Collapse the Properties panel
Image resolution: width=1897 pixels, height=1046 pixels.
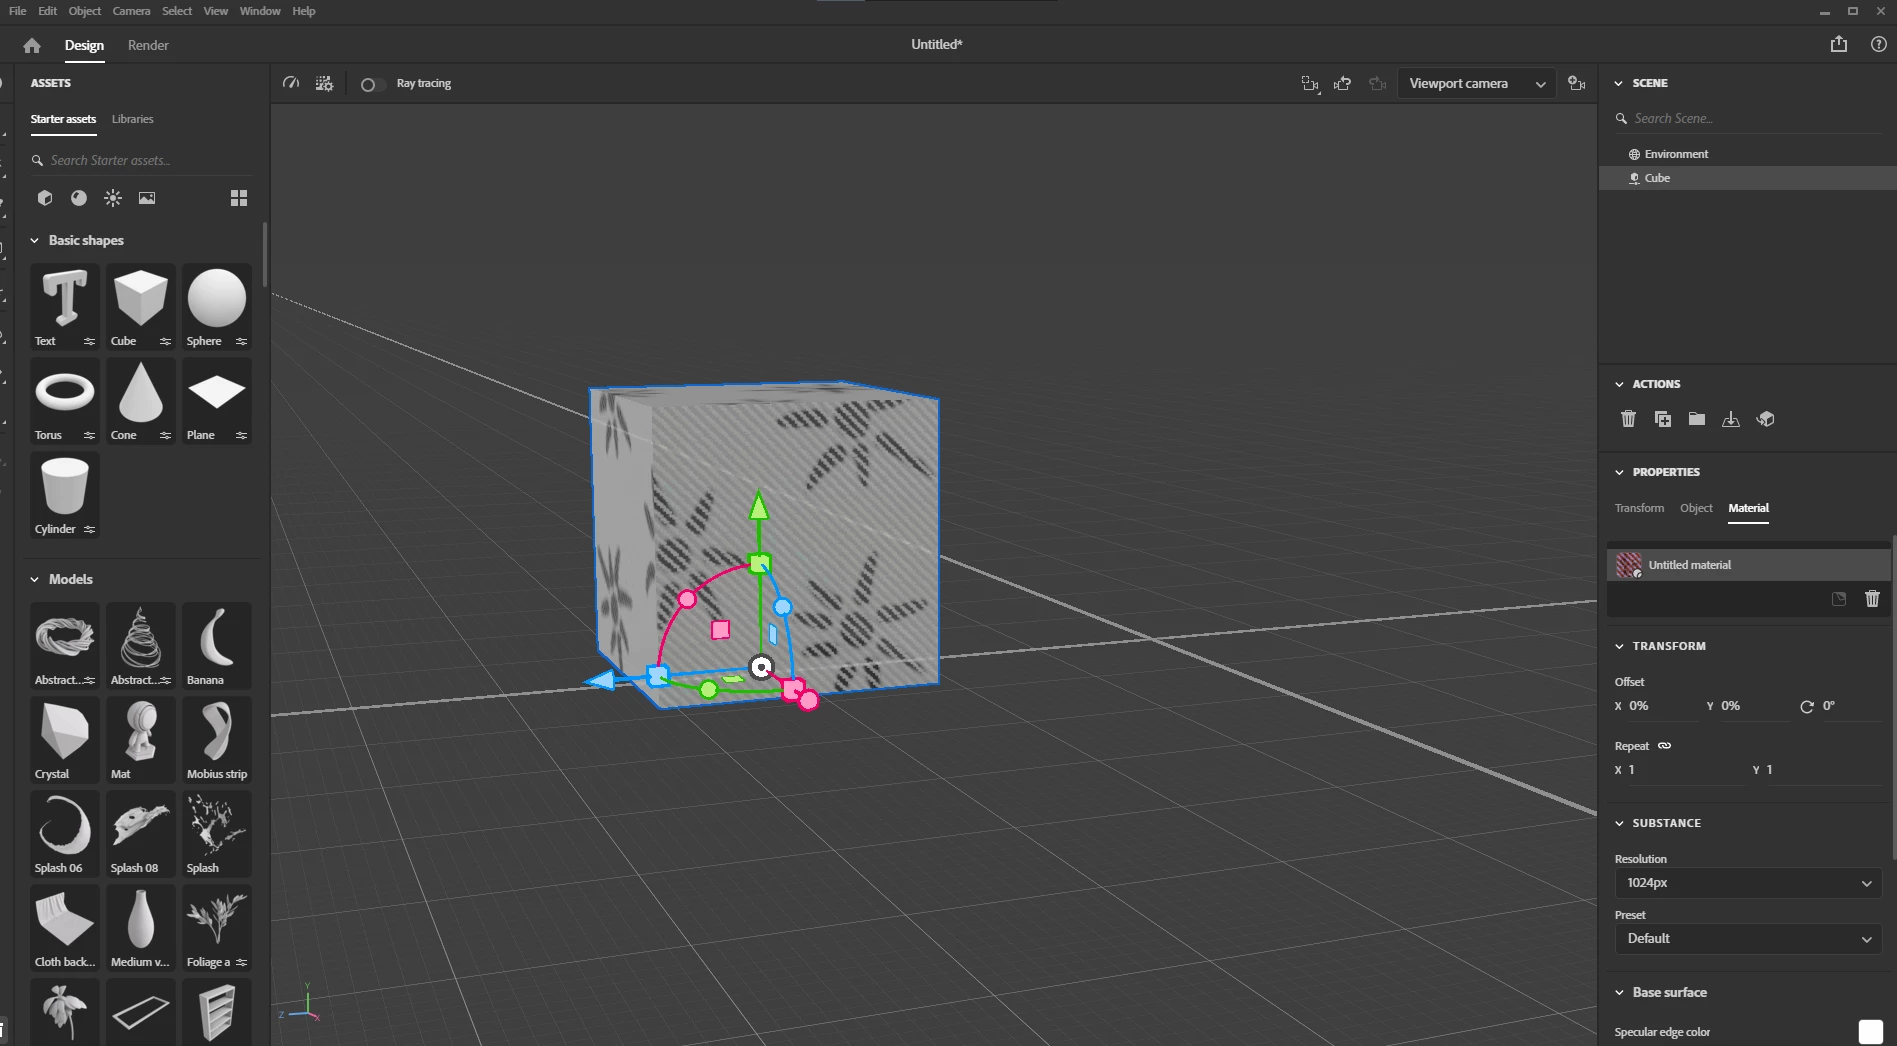[1619, 472]
